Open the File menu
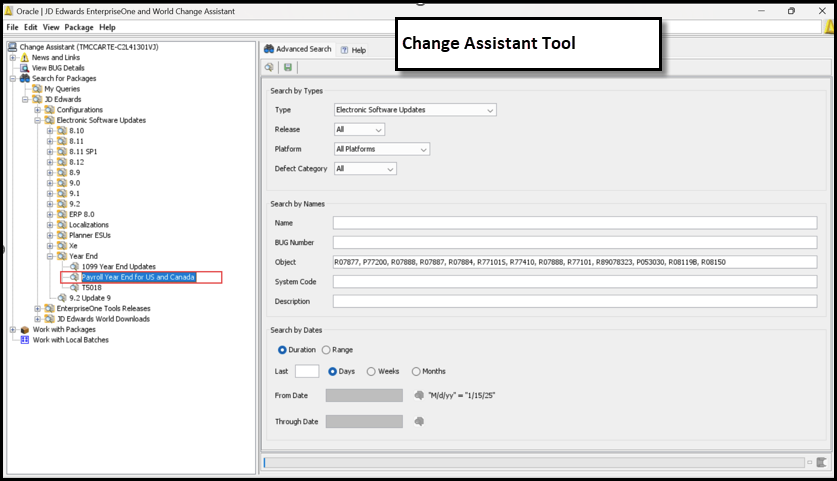The height and width of the screenshot is (481, 837). coord(12,27)
